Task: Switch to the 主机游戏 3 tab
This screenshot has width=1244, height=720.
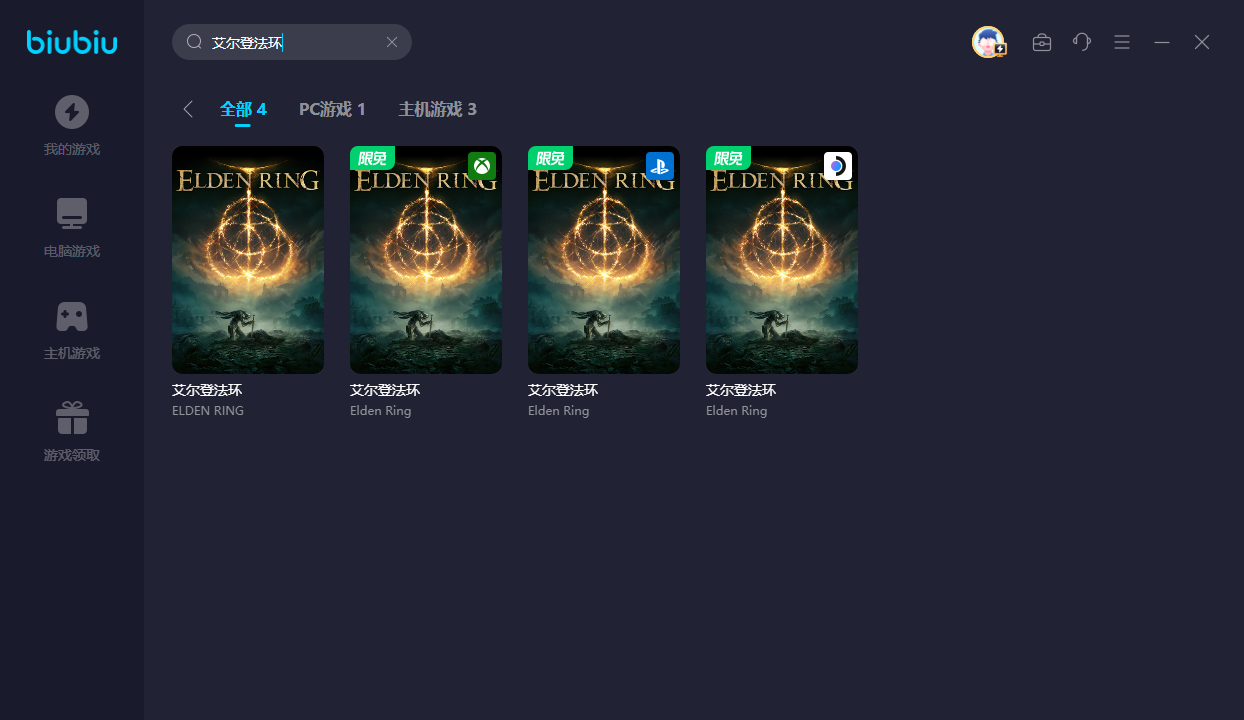Action: [x=437, y=109]
